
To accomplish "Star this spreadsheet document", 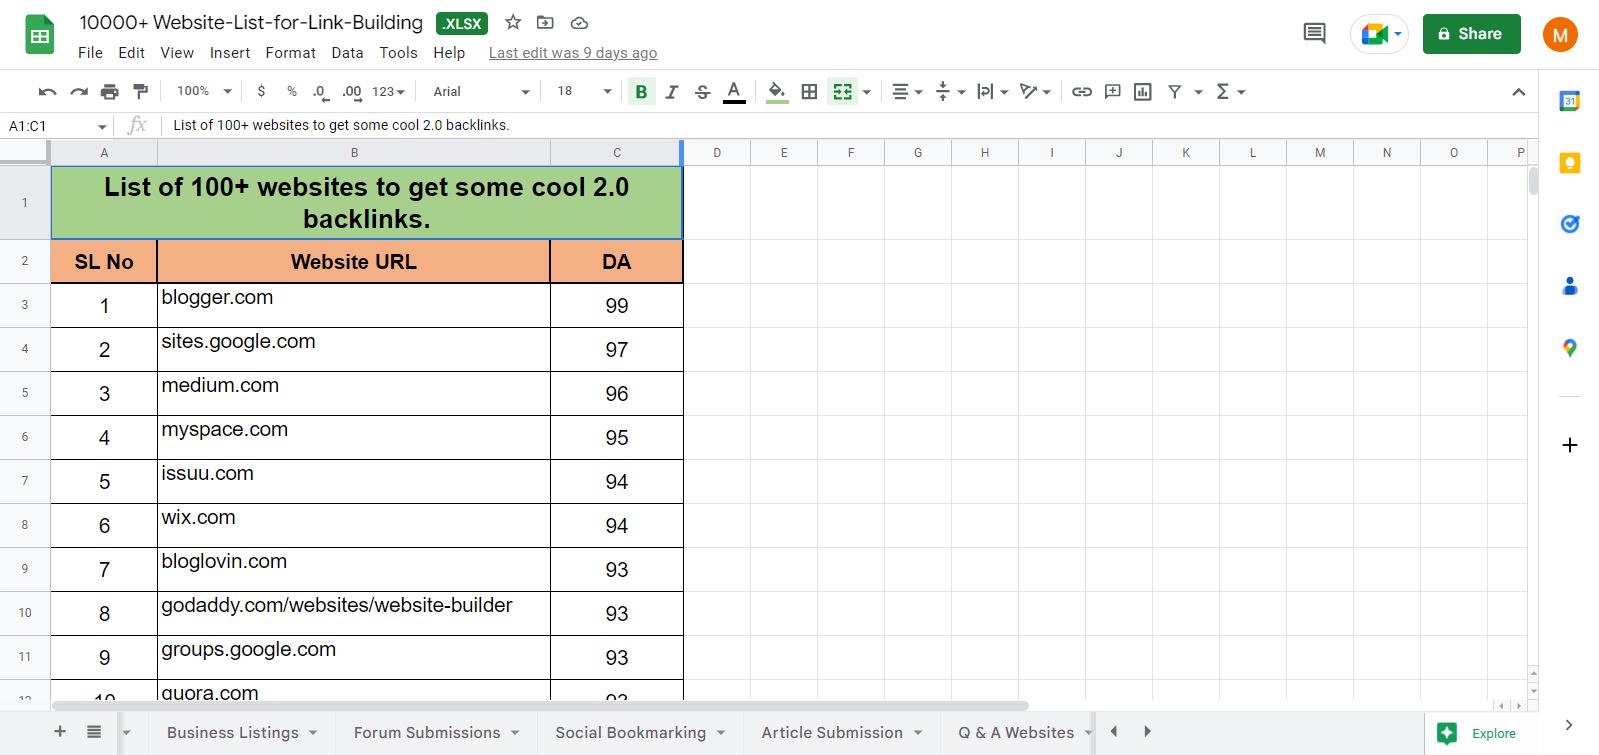I will 513,22.
